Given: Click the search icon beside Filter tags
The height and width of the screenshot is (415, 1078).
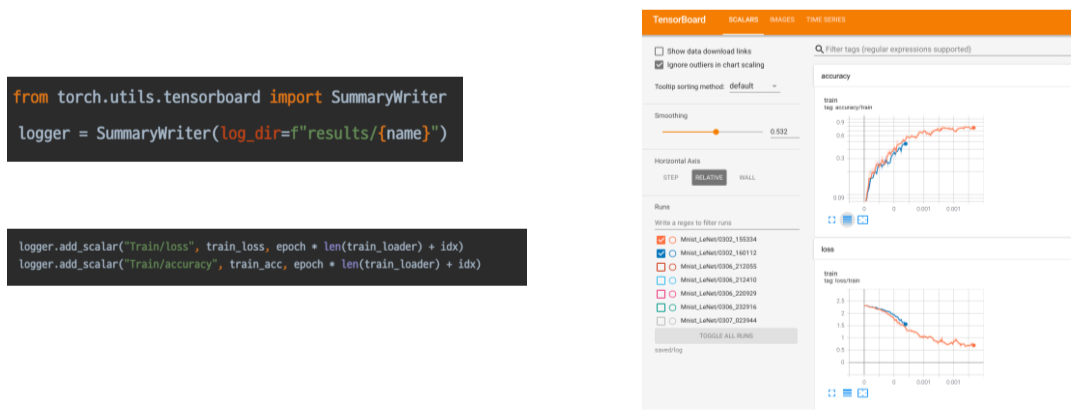Looking at the screenshot, I should coord(820,49).
